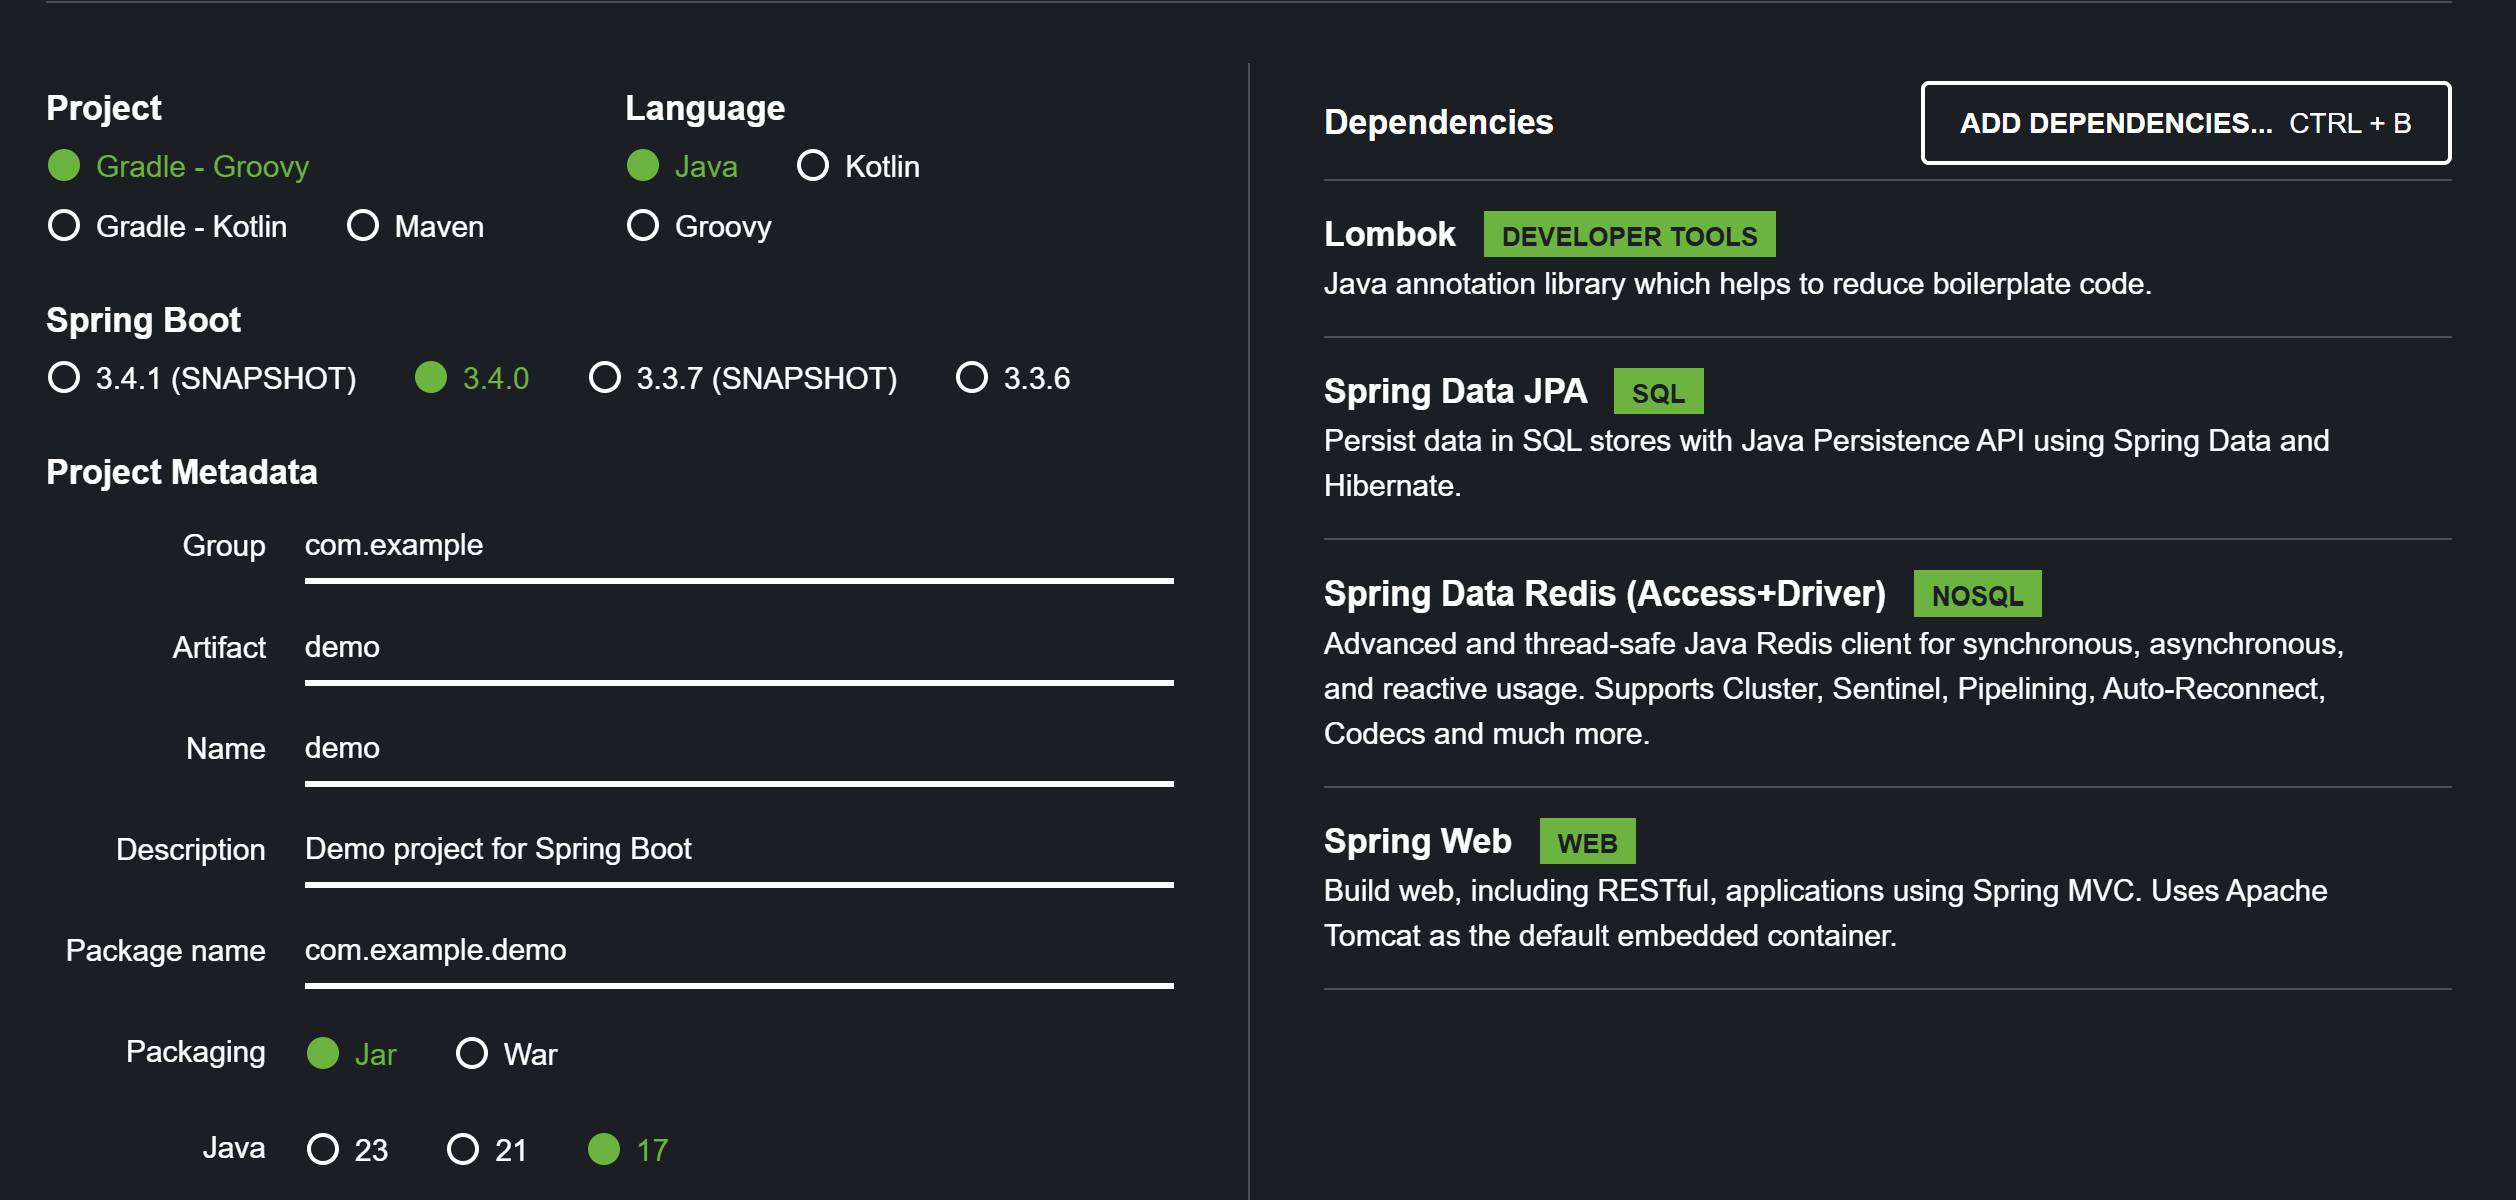This screenshot has height=1200, width=2516.
Task: Click the Package name field
Action: (738, 950)
